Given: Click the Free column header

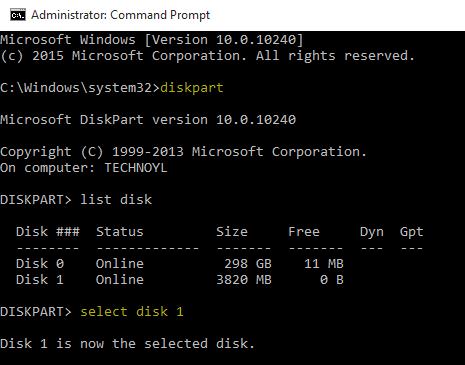Looking at the screenshot, I should tap(304, 232).
